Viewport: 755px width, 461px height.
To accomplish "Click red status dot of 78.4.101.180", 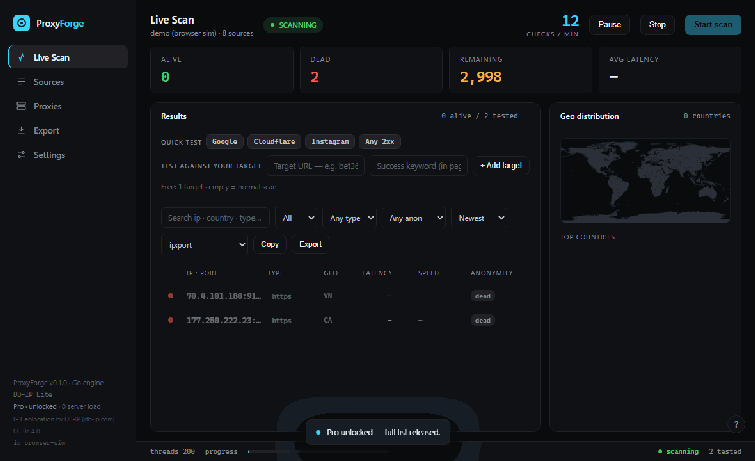I will pos(170,296).
